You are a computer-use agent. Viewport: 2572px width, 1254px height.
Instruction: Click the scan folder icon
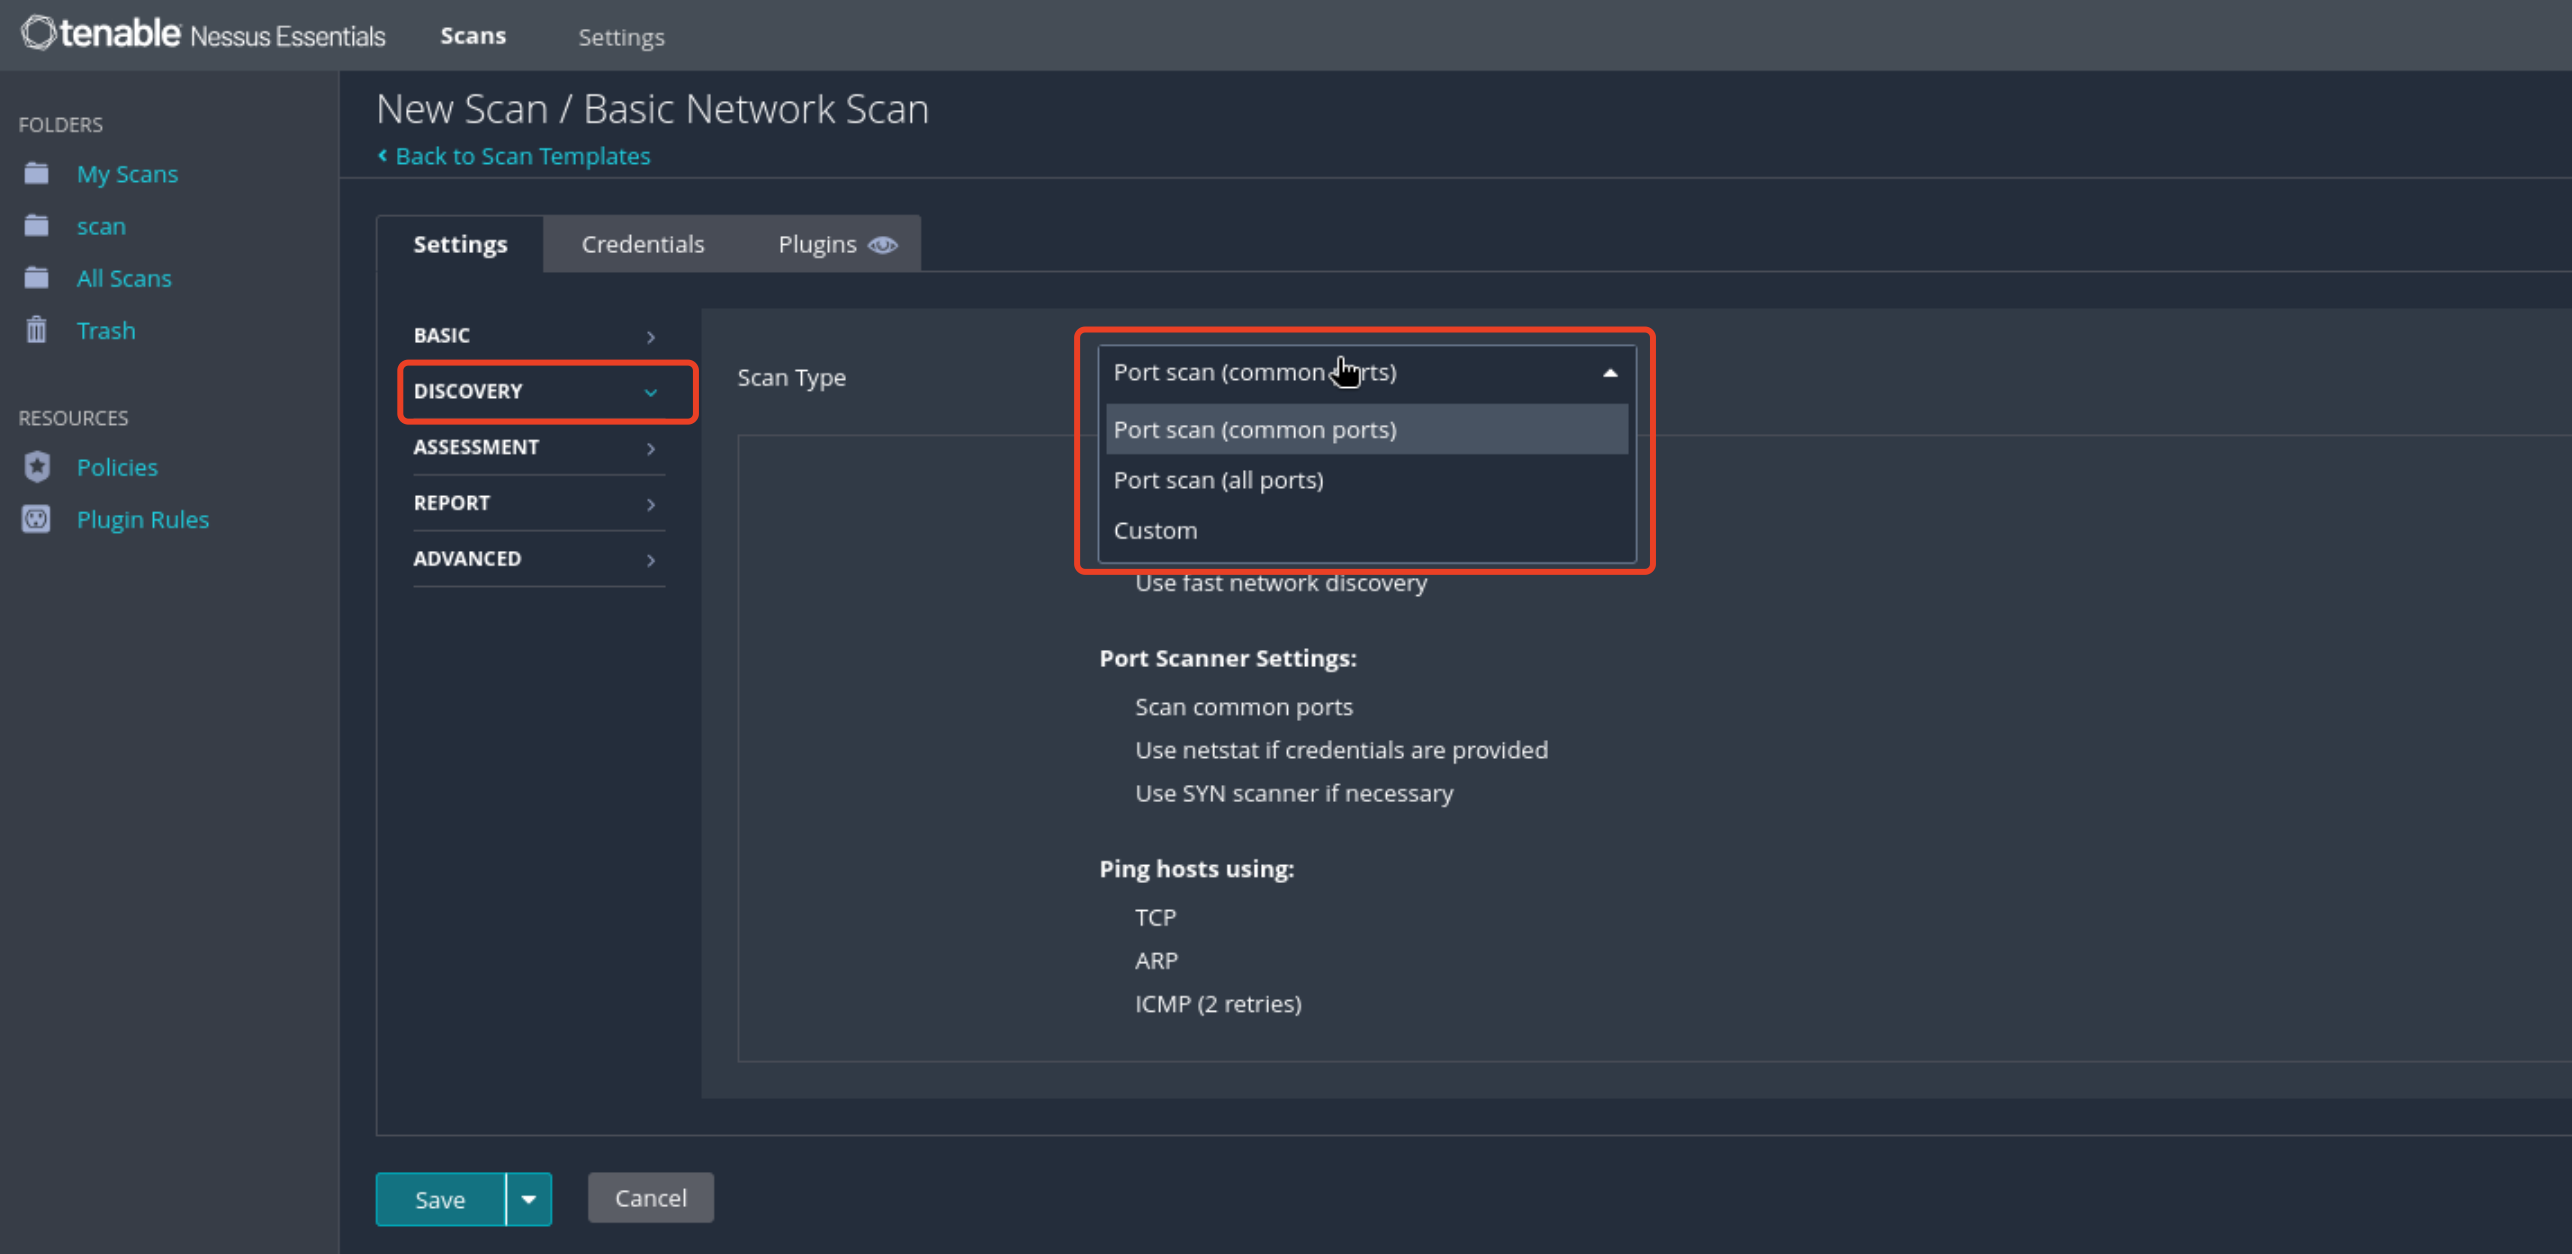37,226
